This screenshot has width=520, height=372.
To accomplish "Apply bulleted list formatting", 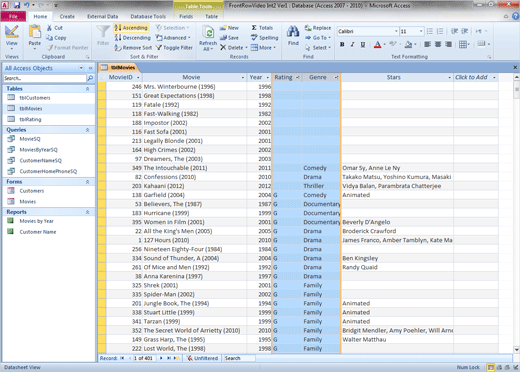I will [430, 31].
